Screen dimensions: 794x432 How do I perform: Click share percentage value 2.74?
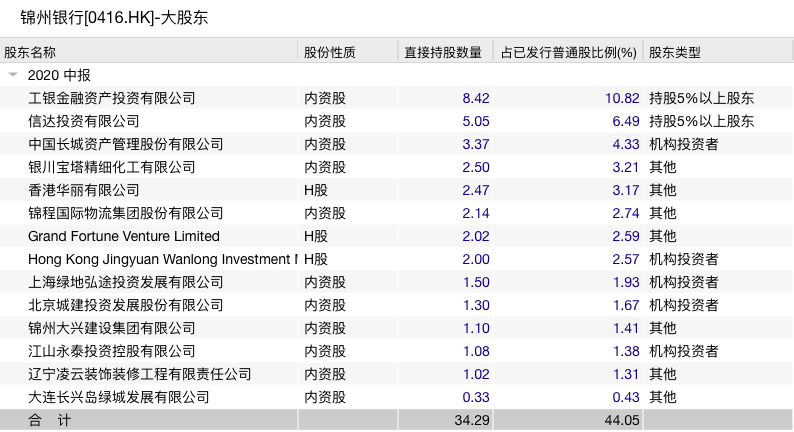pos(626,213)
